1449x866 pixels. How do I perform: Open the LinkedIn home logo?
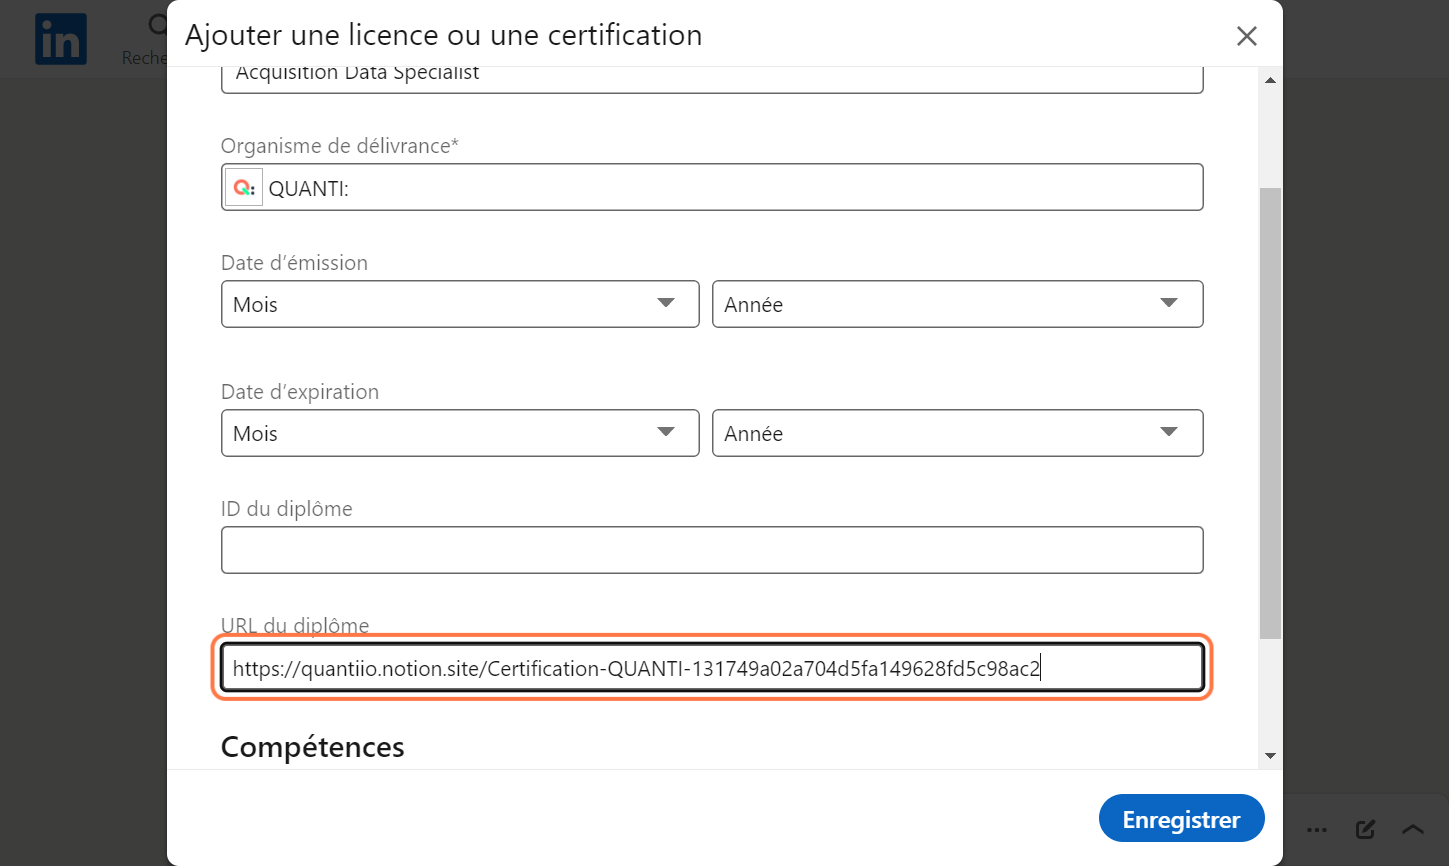(61, 39)
